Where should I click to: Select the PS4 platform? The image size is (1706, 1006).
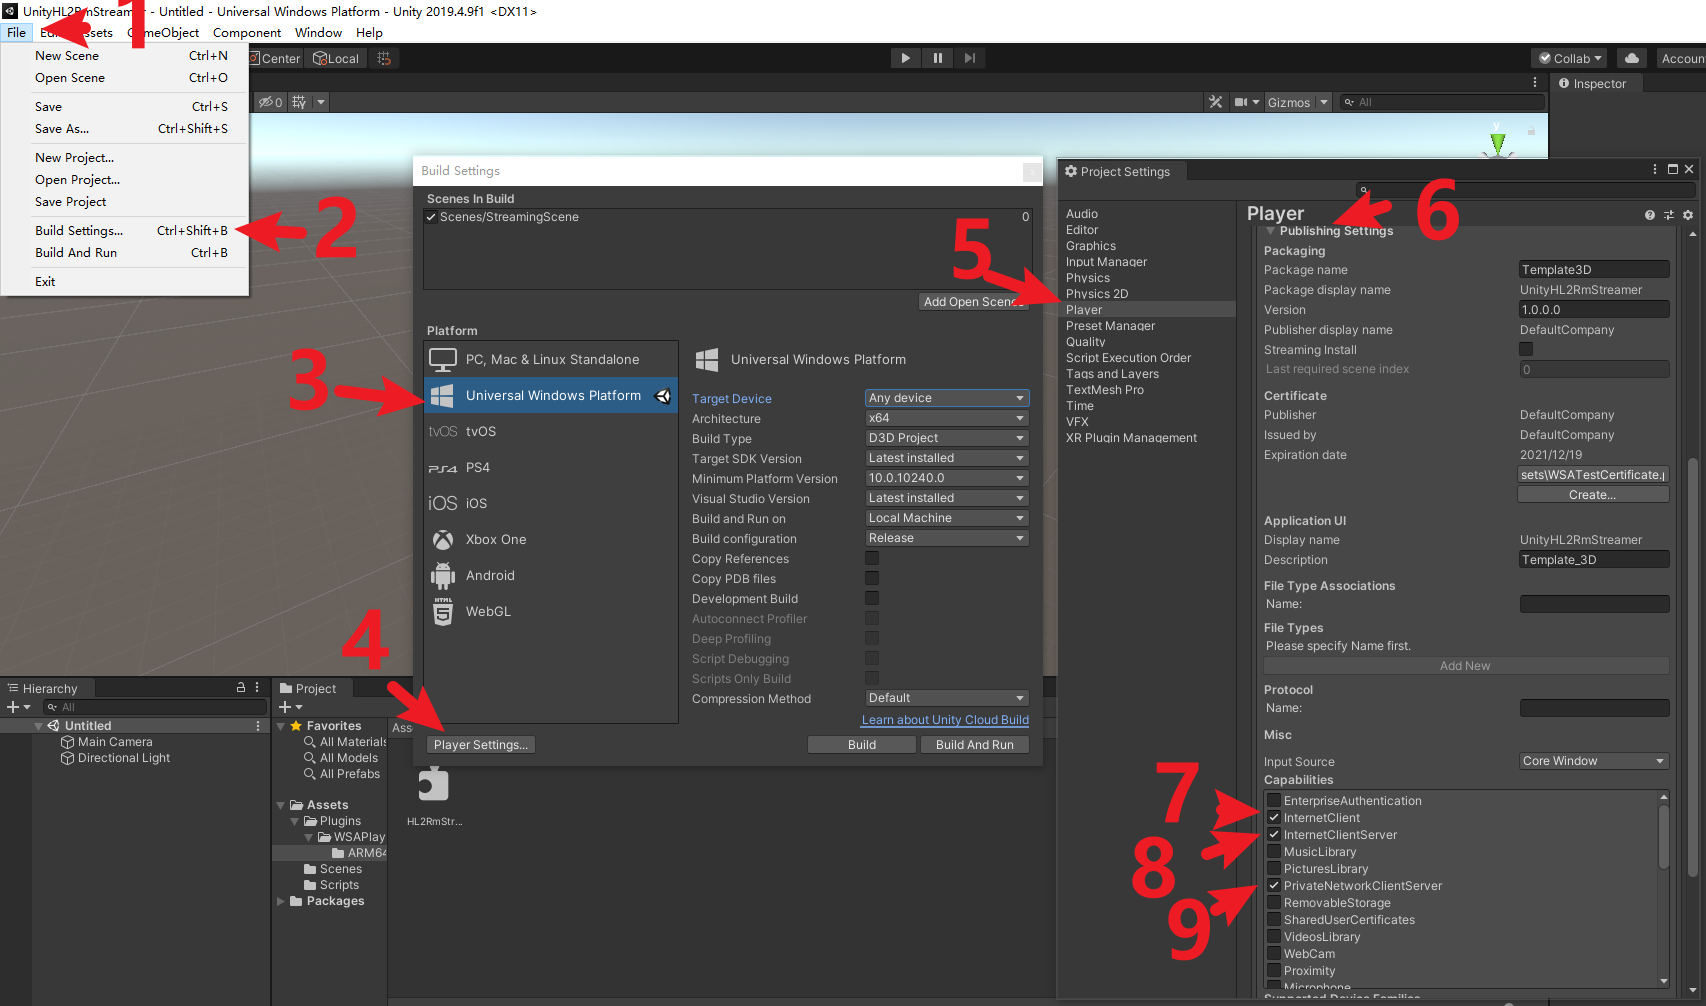coord(551,468)
